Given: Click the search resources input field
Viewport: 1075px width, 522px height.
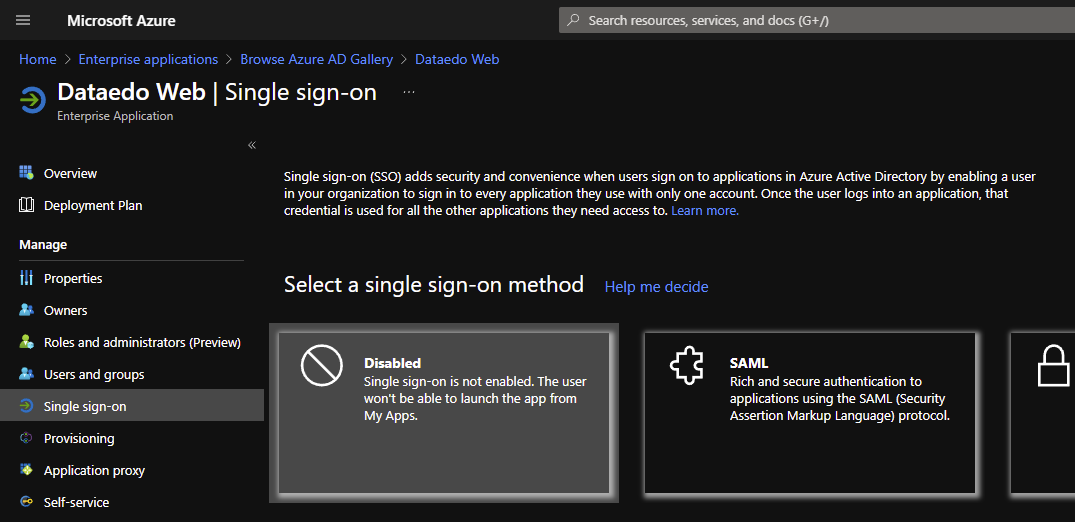Looking at the screenshot, I should [815, 20].
